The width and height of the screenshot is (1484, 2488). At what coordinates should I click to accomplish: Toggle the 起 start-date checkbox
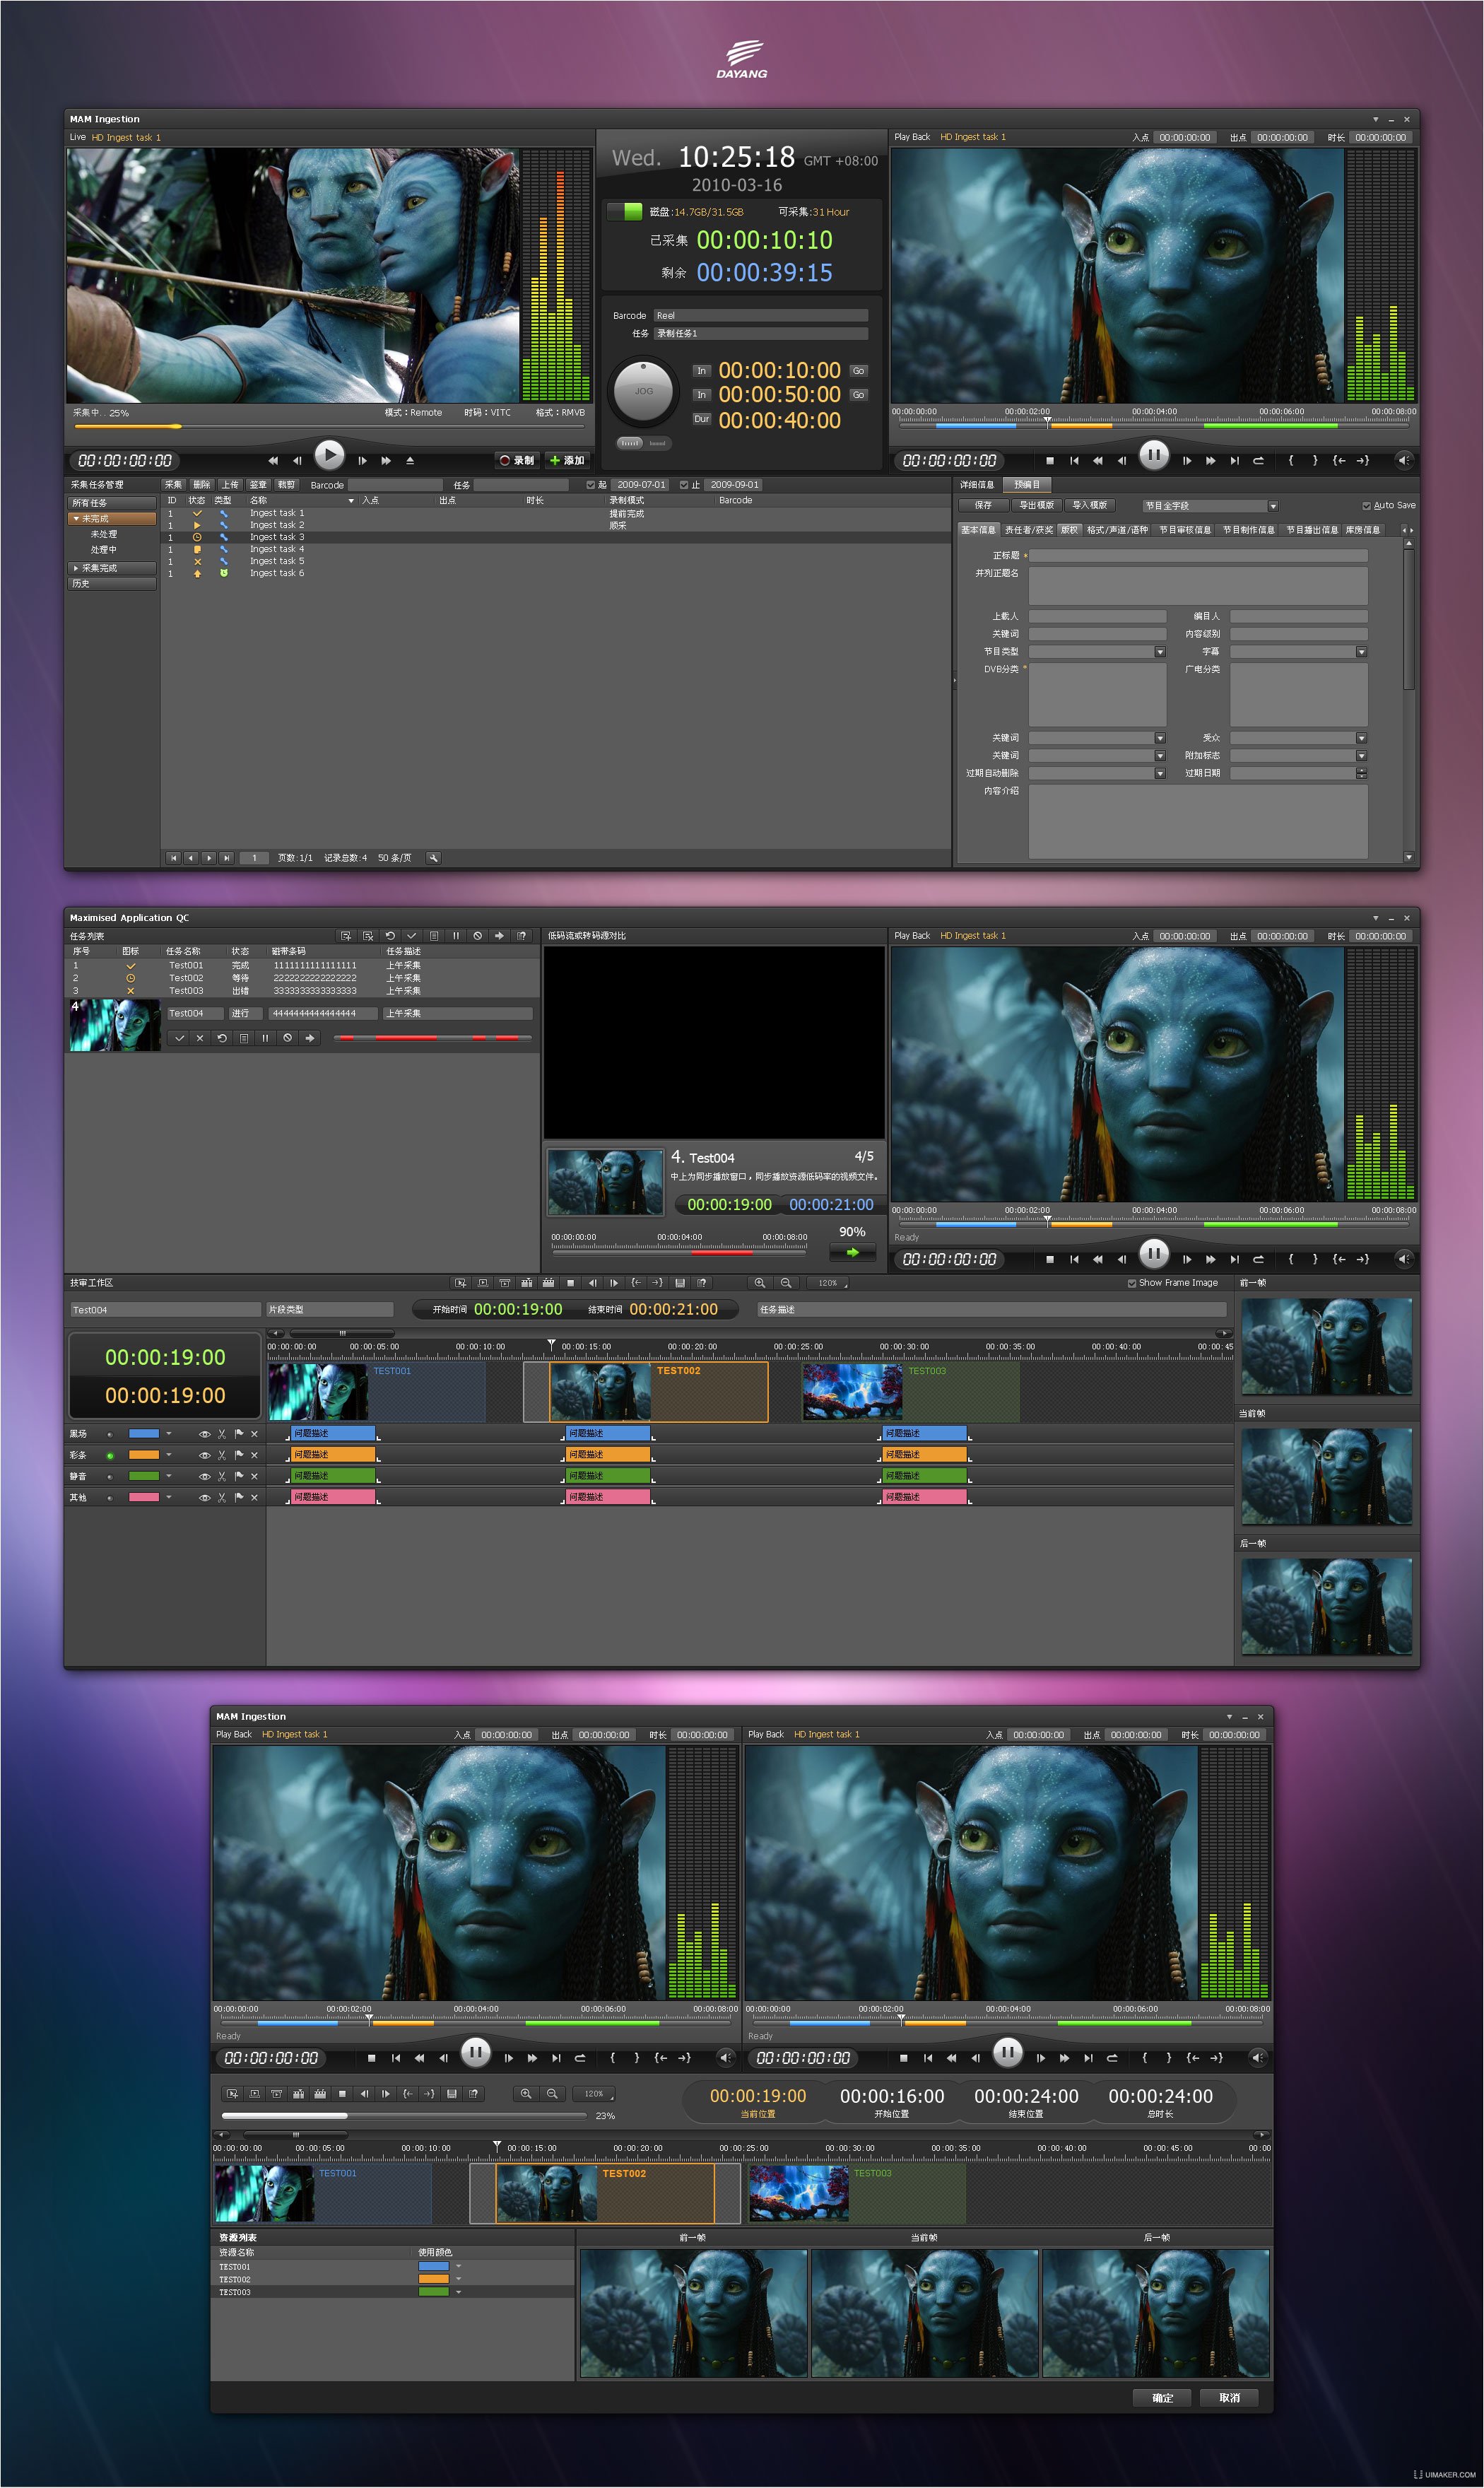591,485
